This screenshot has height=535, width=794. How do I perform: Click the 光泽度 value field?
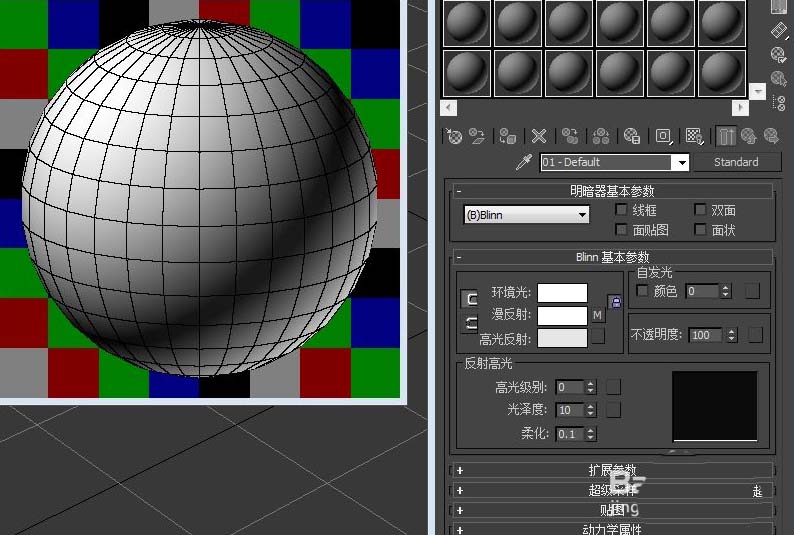pos(571,409)
